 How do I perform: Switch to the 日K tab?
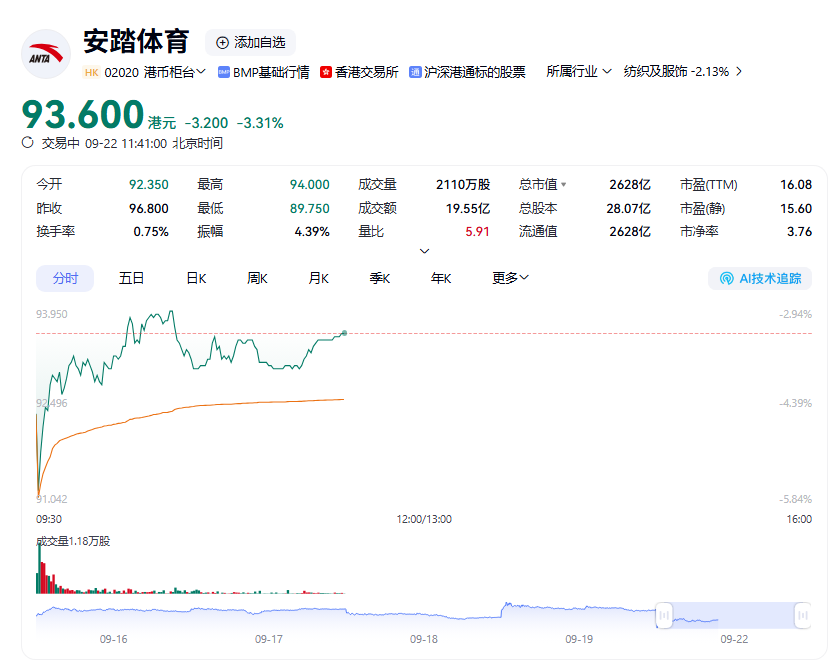pos(196,278)
